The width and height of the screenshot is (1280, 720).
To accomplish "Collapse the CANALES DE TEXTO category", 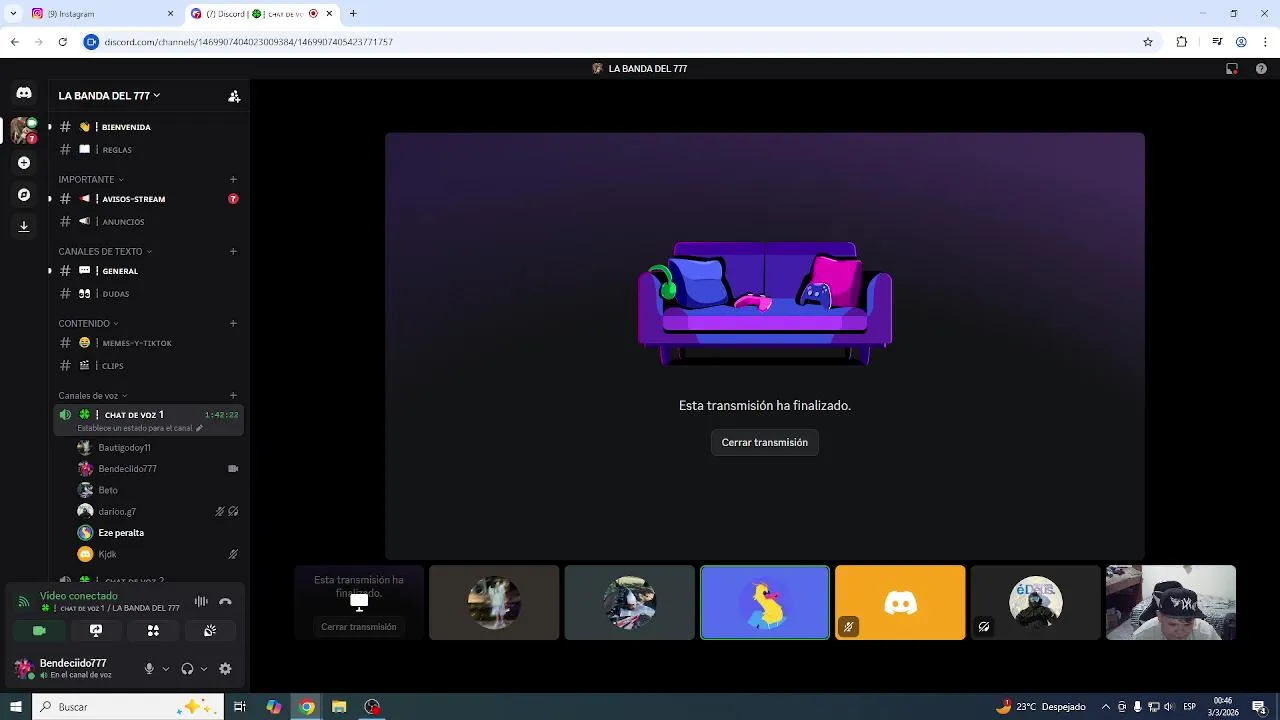I will click(105, 252).
